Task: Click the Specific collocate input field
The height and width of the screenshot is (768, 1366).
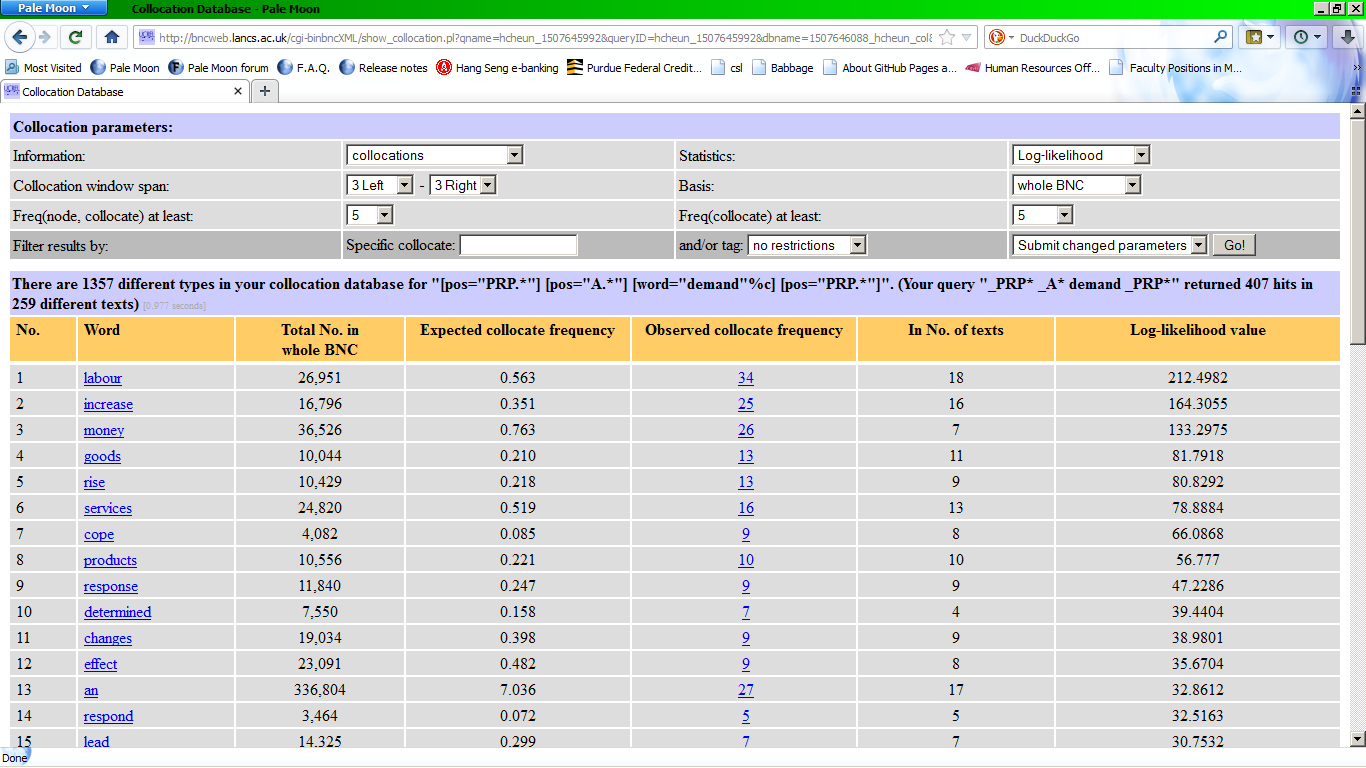Action: coord(518,245)
